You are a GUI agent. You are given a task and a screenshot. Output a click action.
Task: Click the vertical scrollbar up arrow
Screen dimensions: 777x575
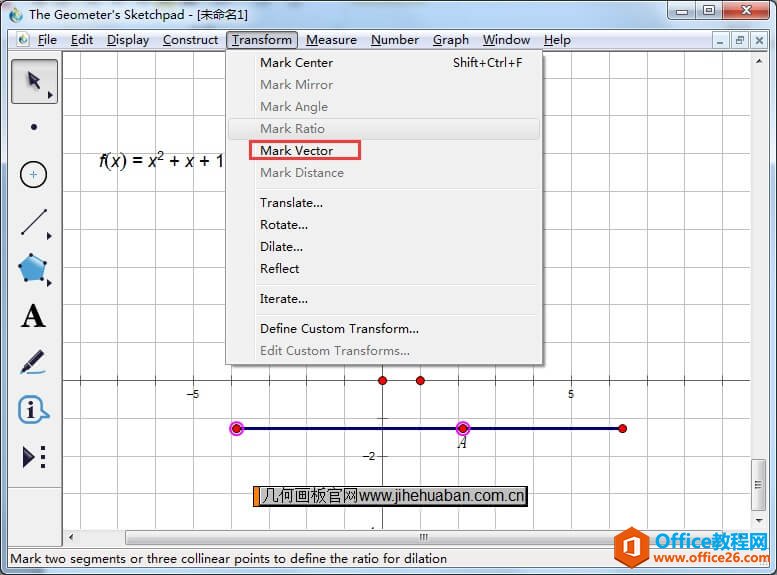(x=759, y=61)
